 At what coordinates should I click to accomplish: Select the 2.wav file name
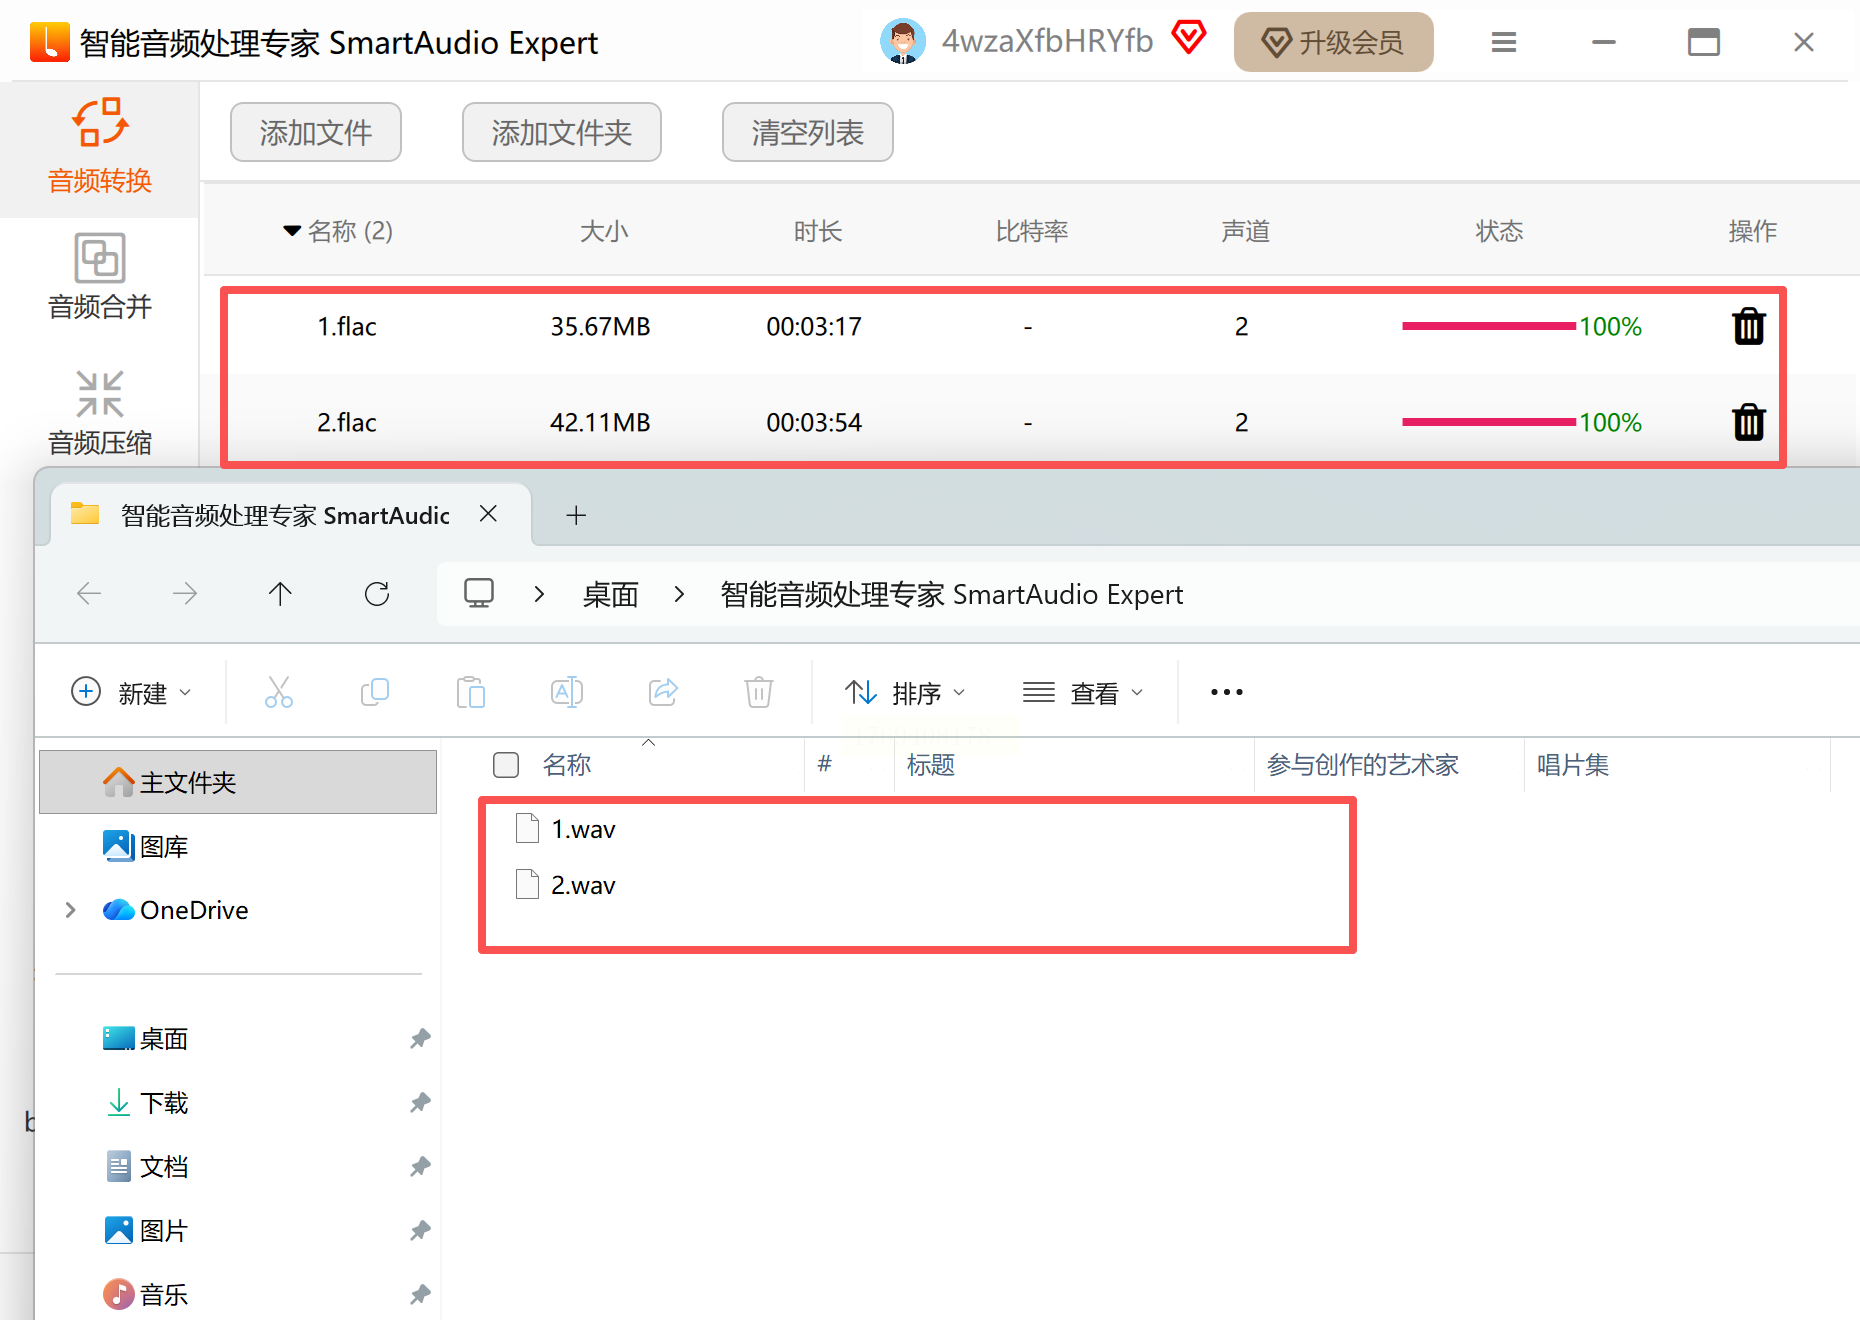[584, 886]
